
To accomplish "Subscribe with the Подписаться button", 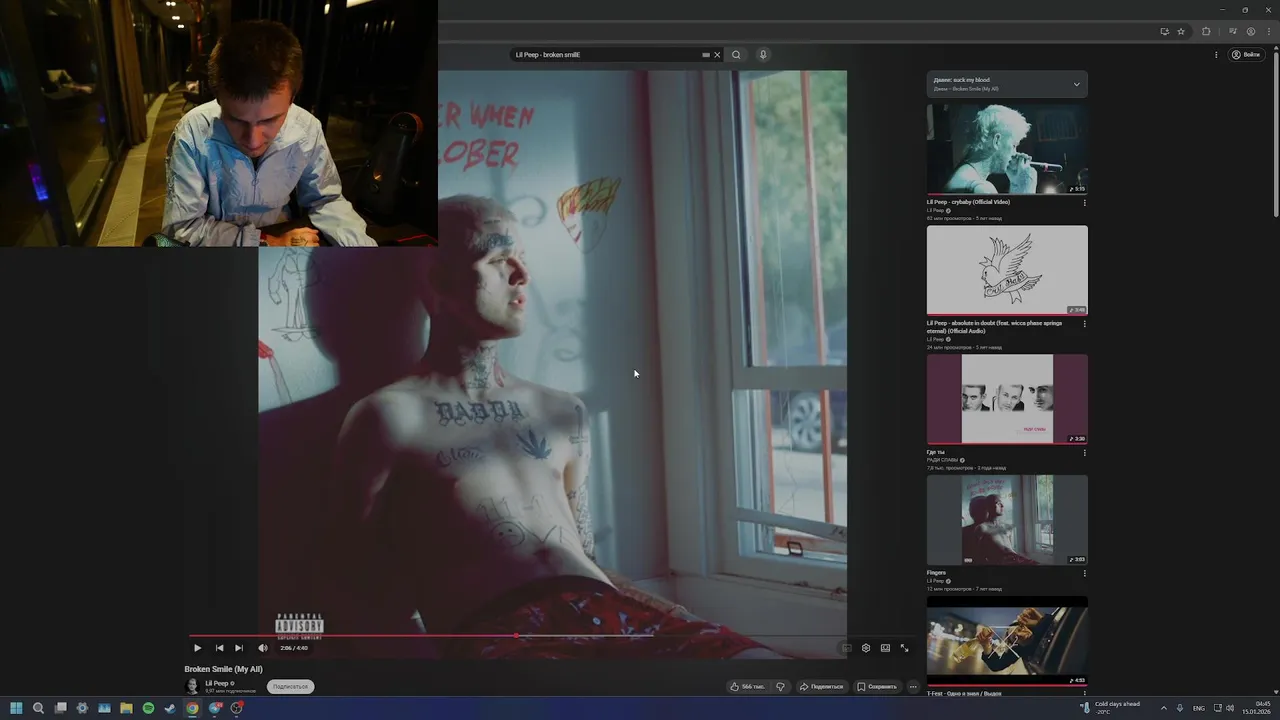I will click(x=290, y=687).
